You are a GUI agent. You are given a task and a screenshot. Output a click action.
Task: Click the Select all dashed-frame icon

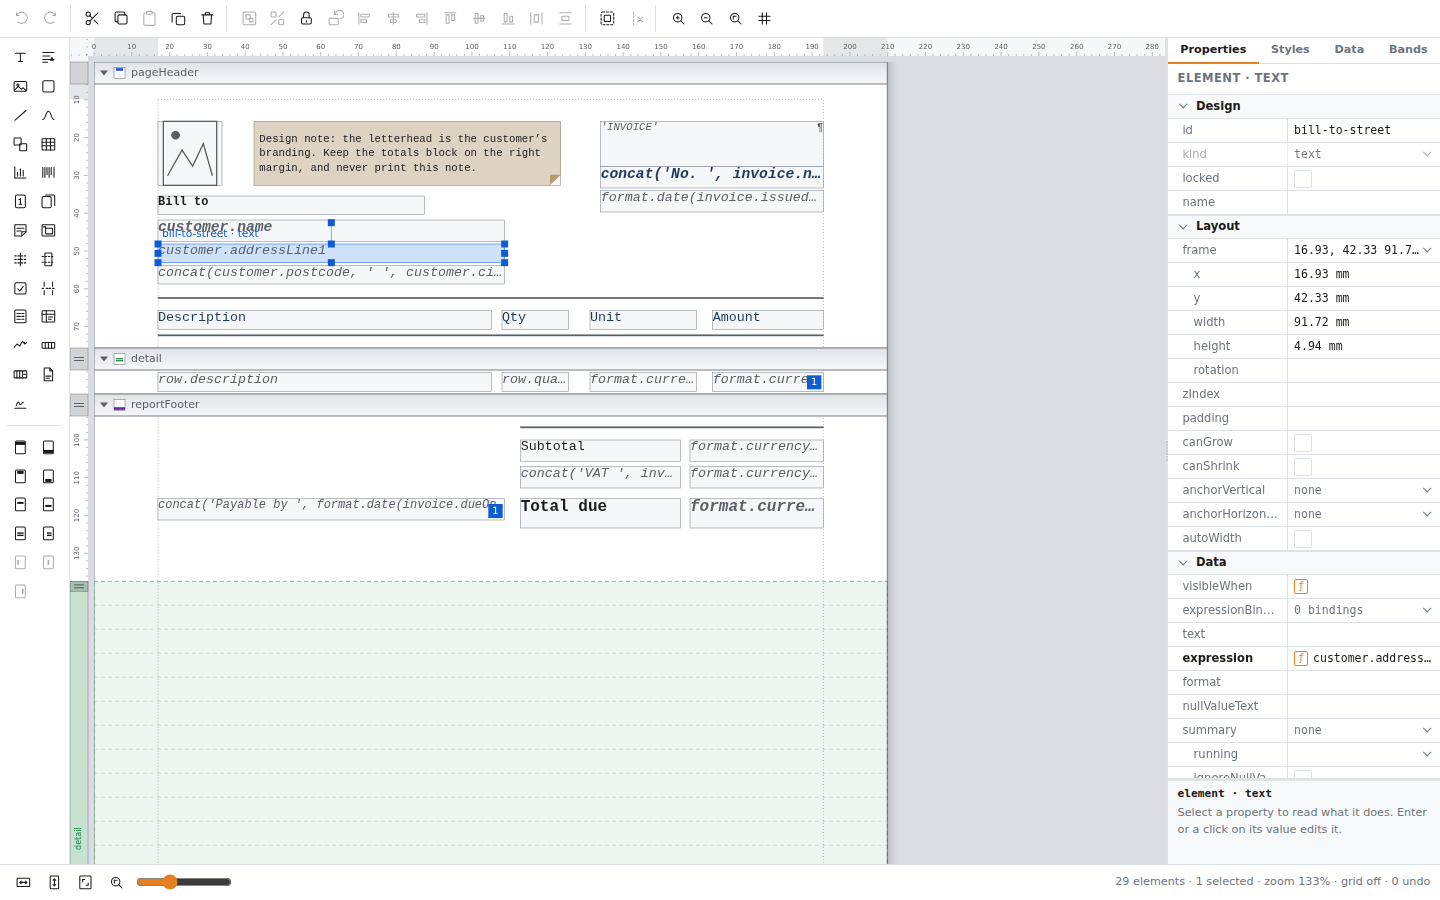click(x=607, y=18)
